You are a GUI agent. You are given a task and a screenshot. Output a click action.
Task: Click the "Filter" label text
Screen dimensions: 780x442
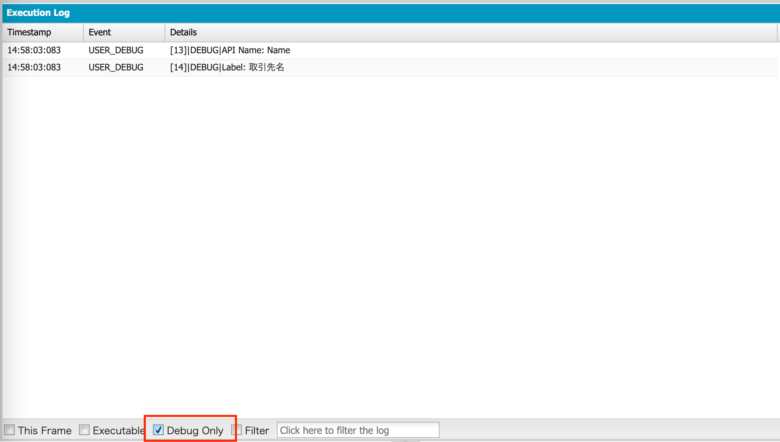257,430
